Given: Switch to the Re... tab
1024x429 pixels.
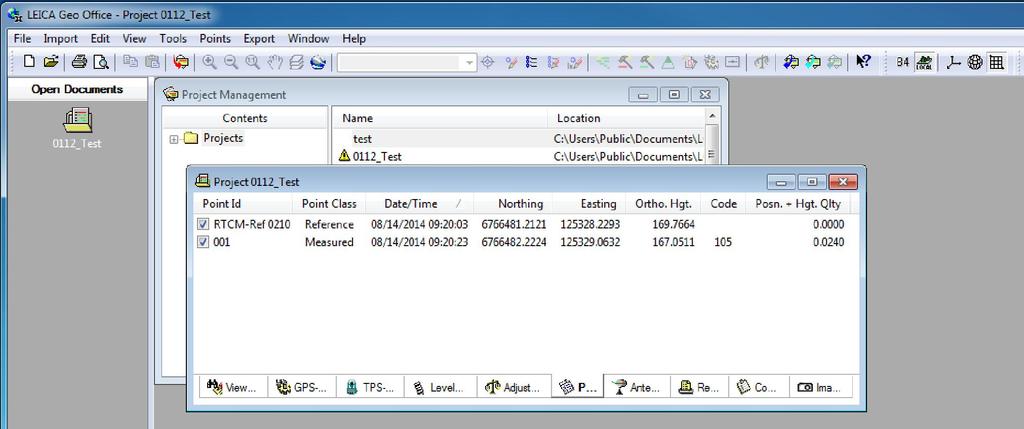Looking at the screenshot, I should [x=699, y=387].
